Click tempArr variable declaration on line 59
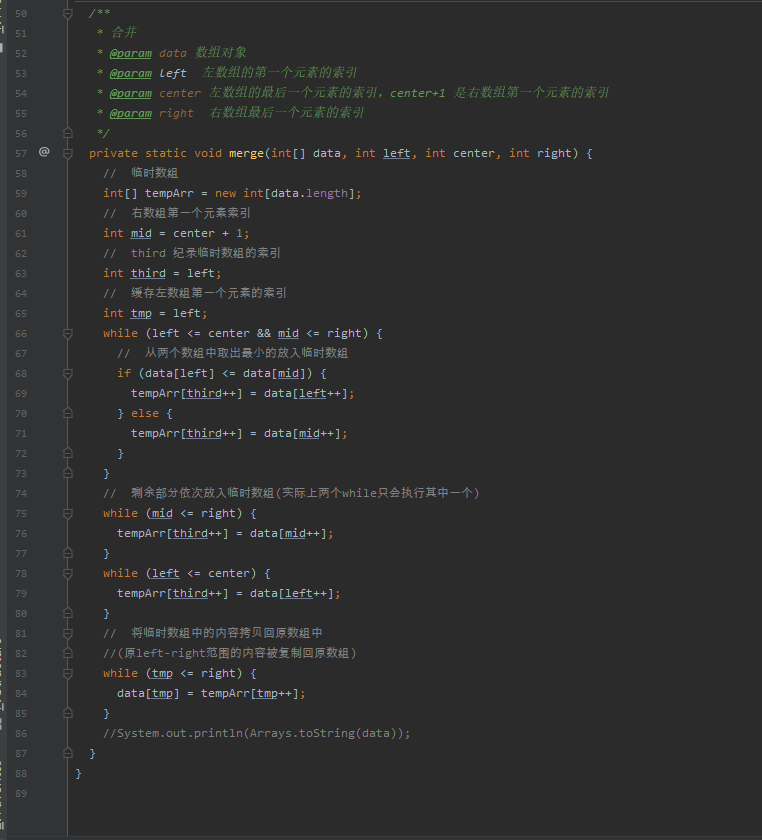The image size is (762, 840). pos(169,193)
